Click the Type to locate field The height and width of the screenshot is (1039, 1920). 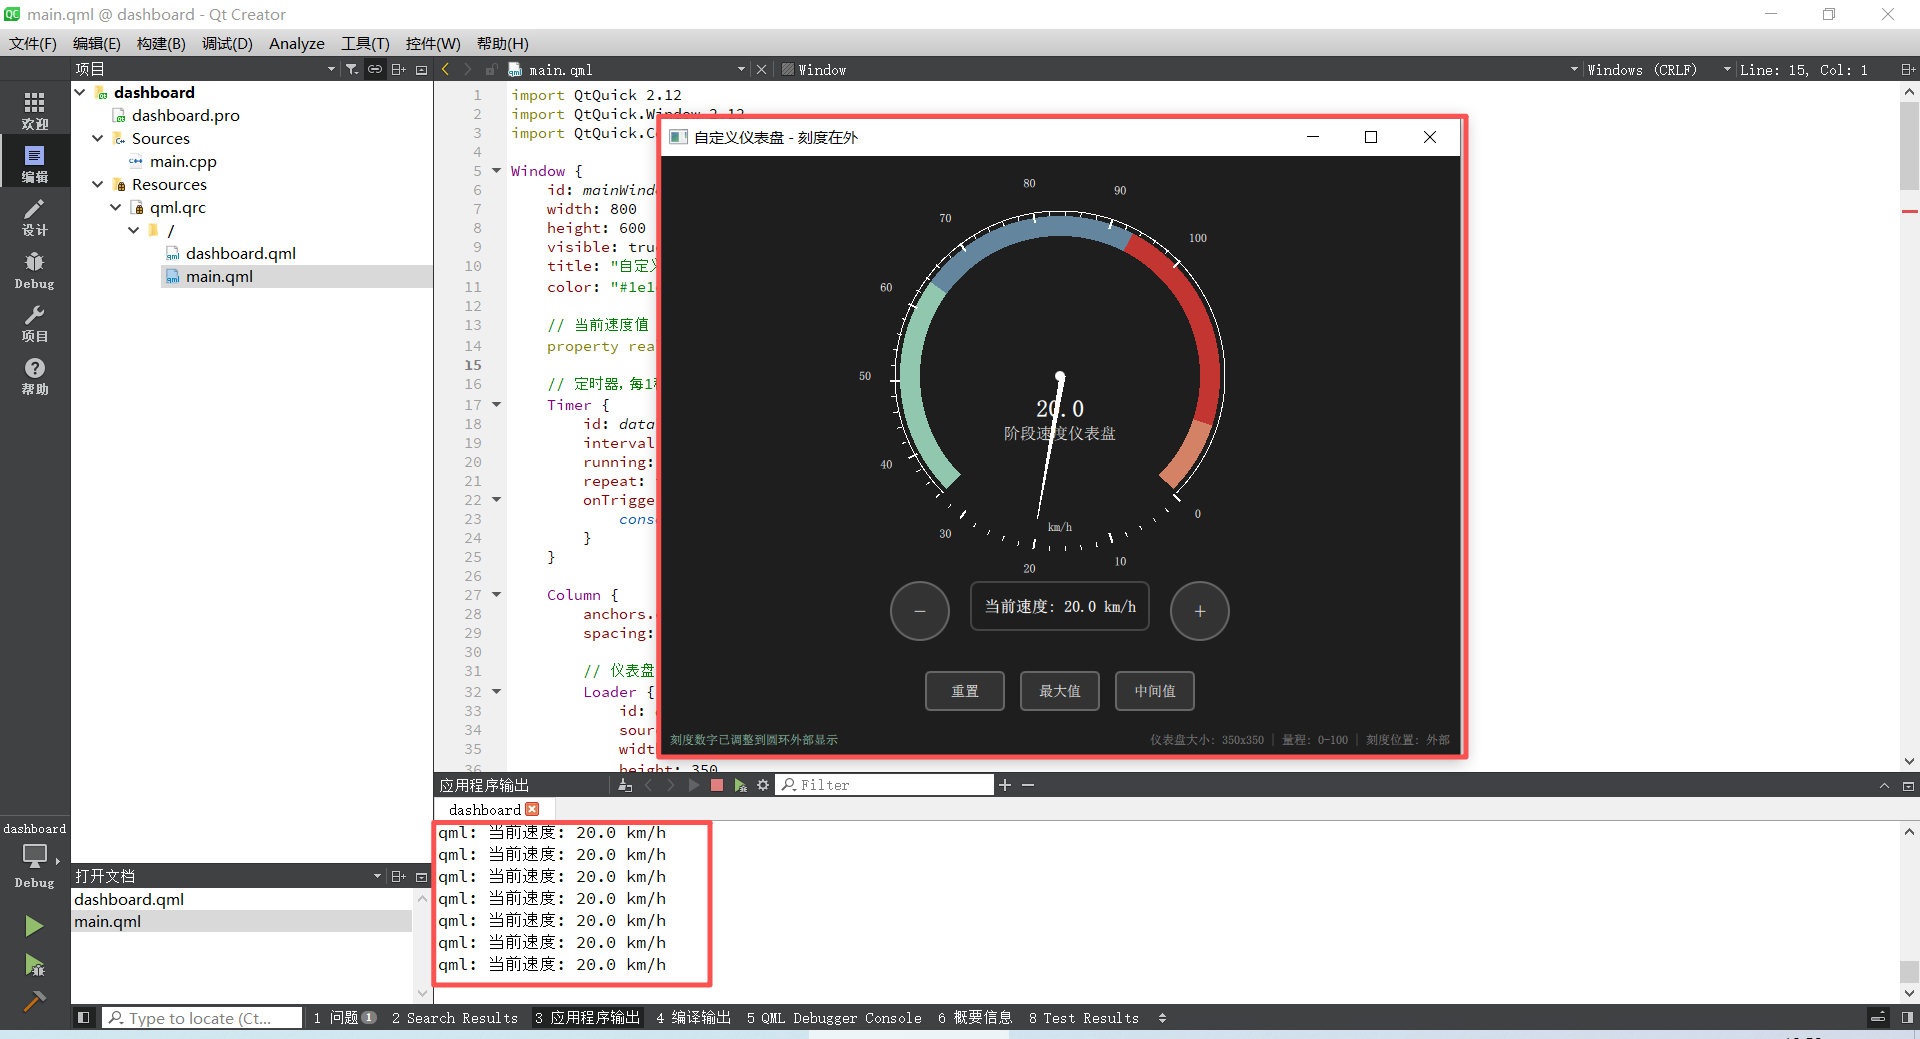[203, 1017]
